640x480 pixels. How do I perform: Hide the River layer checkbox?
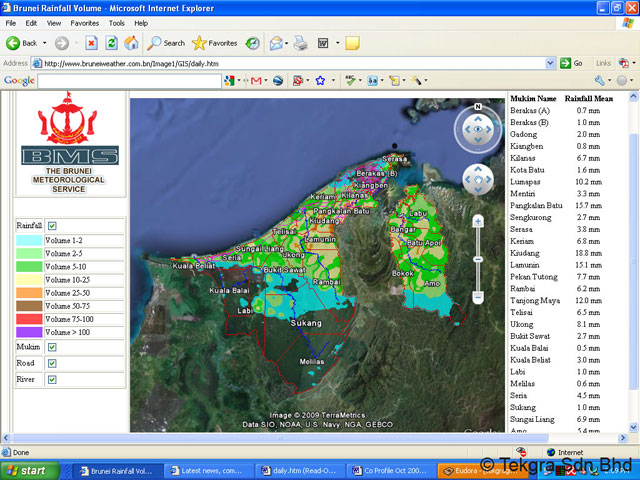[52, 380]
